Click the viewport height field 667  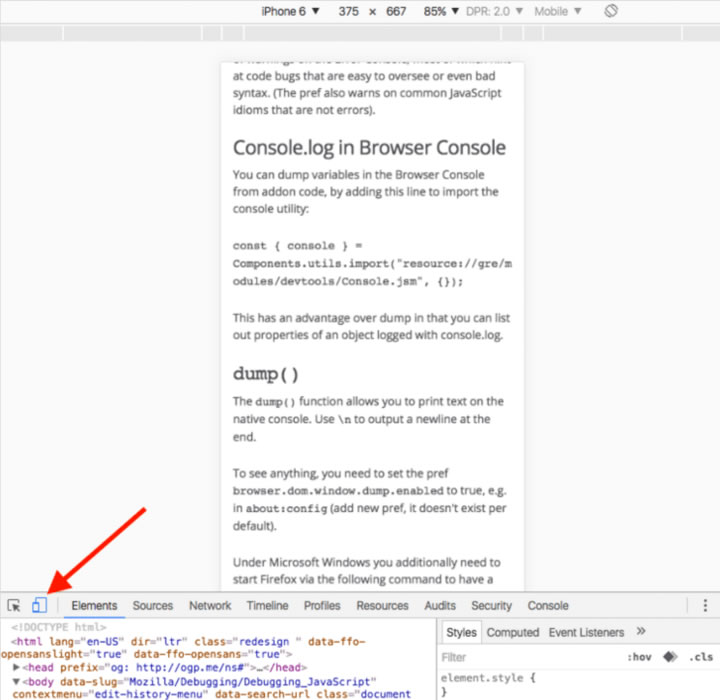point(396,11)
